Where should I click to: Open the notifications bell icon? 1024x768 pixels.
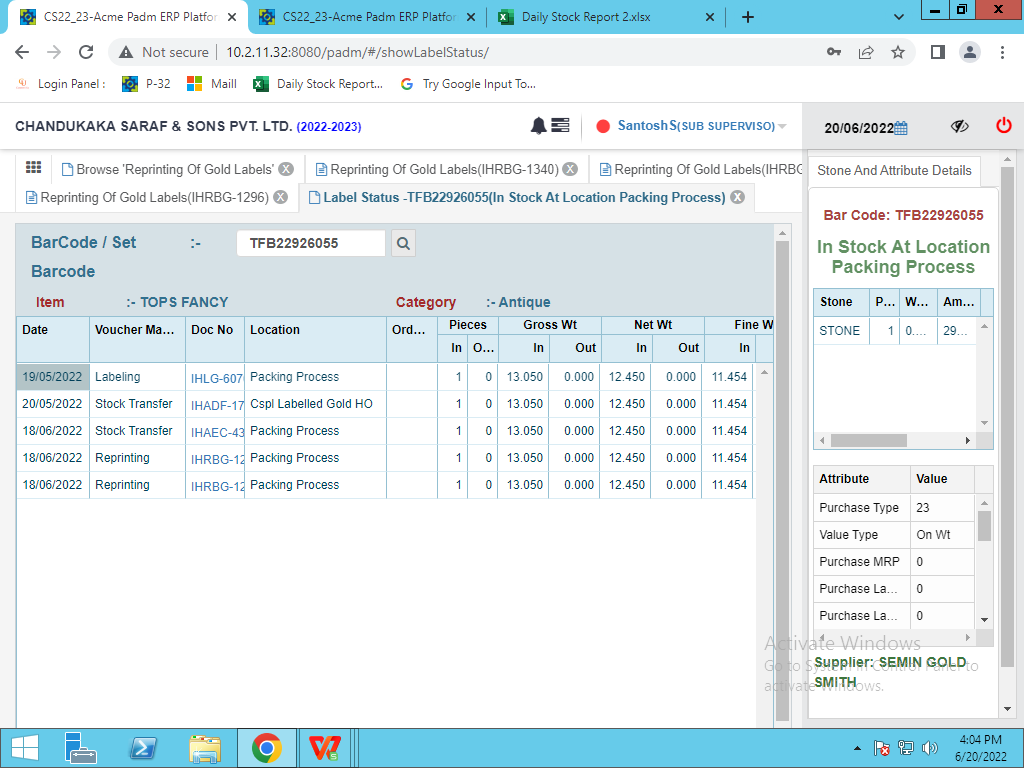coord(538,125)
